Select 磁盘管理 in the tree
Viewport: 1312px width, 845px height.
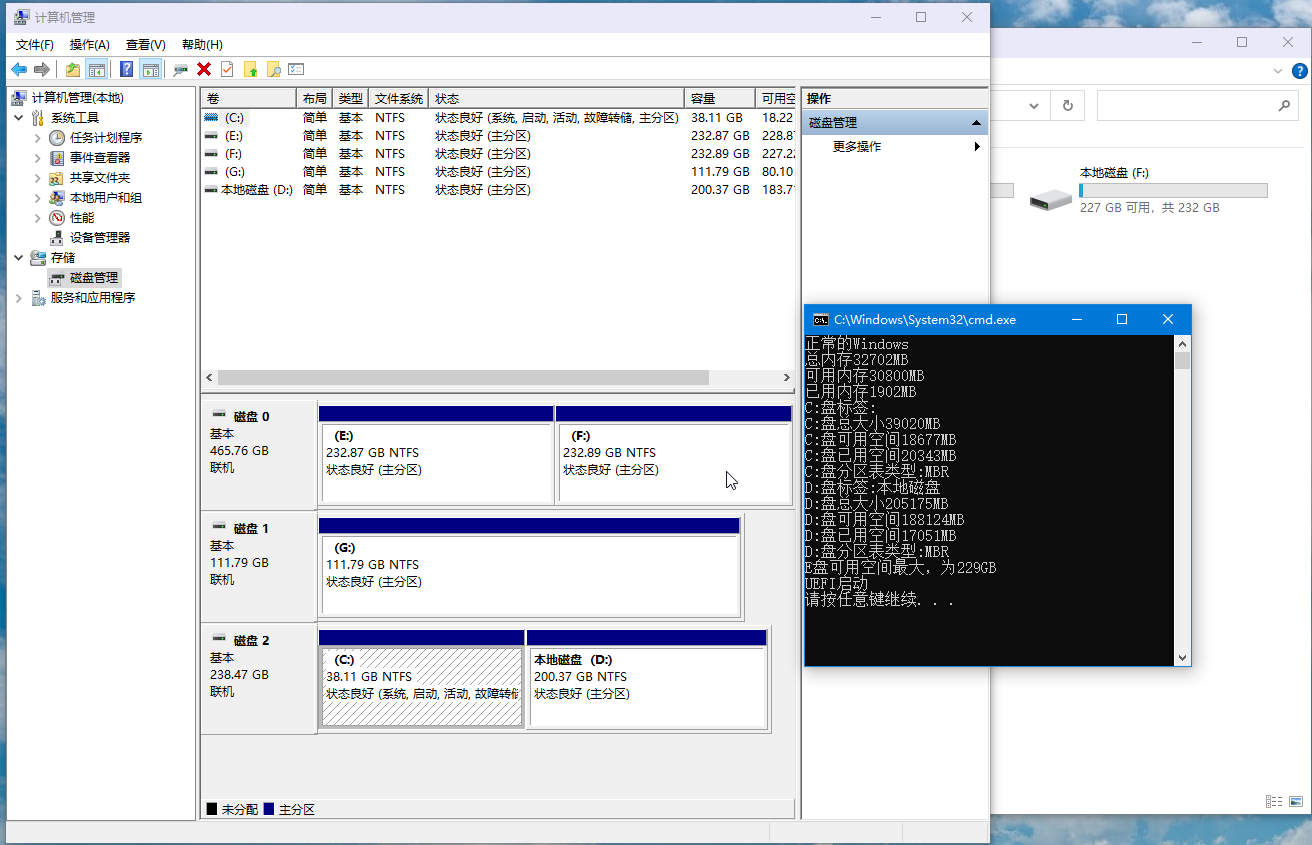click(x=94, y=278)
